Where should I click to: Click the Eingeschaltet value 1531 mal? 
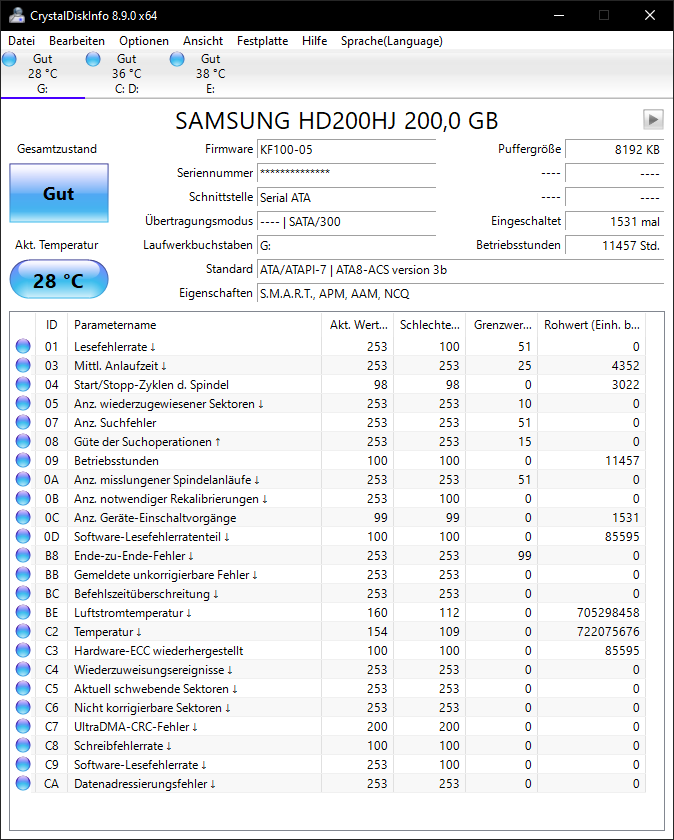tap(615, 222)
